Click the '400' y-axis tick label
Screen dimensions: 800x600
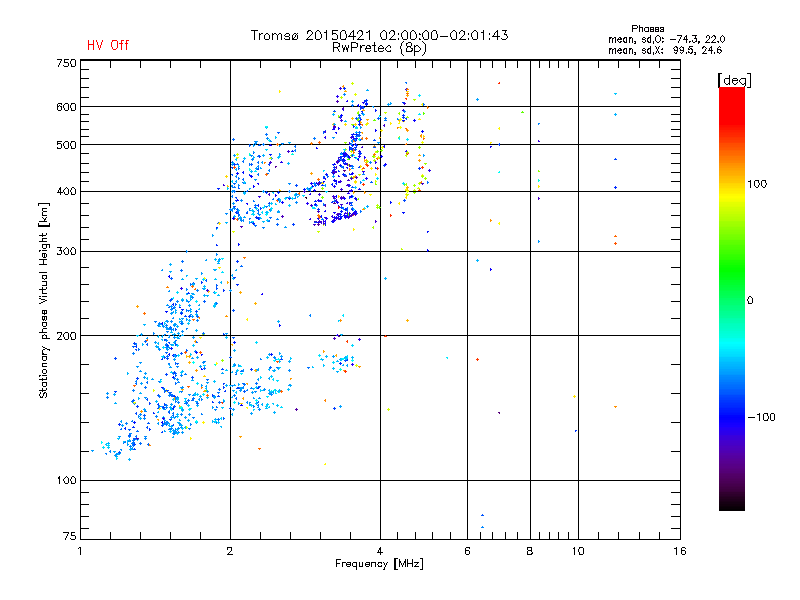click(66, 191)
